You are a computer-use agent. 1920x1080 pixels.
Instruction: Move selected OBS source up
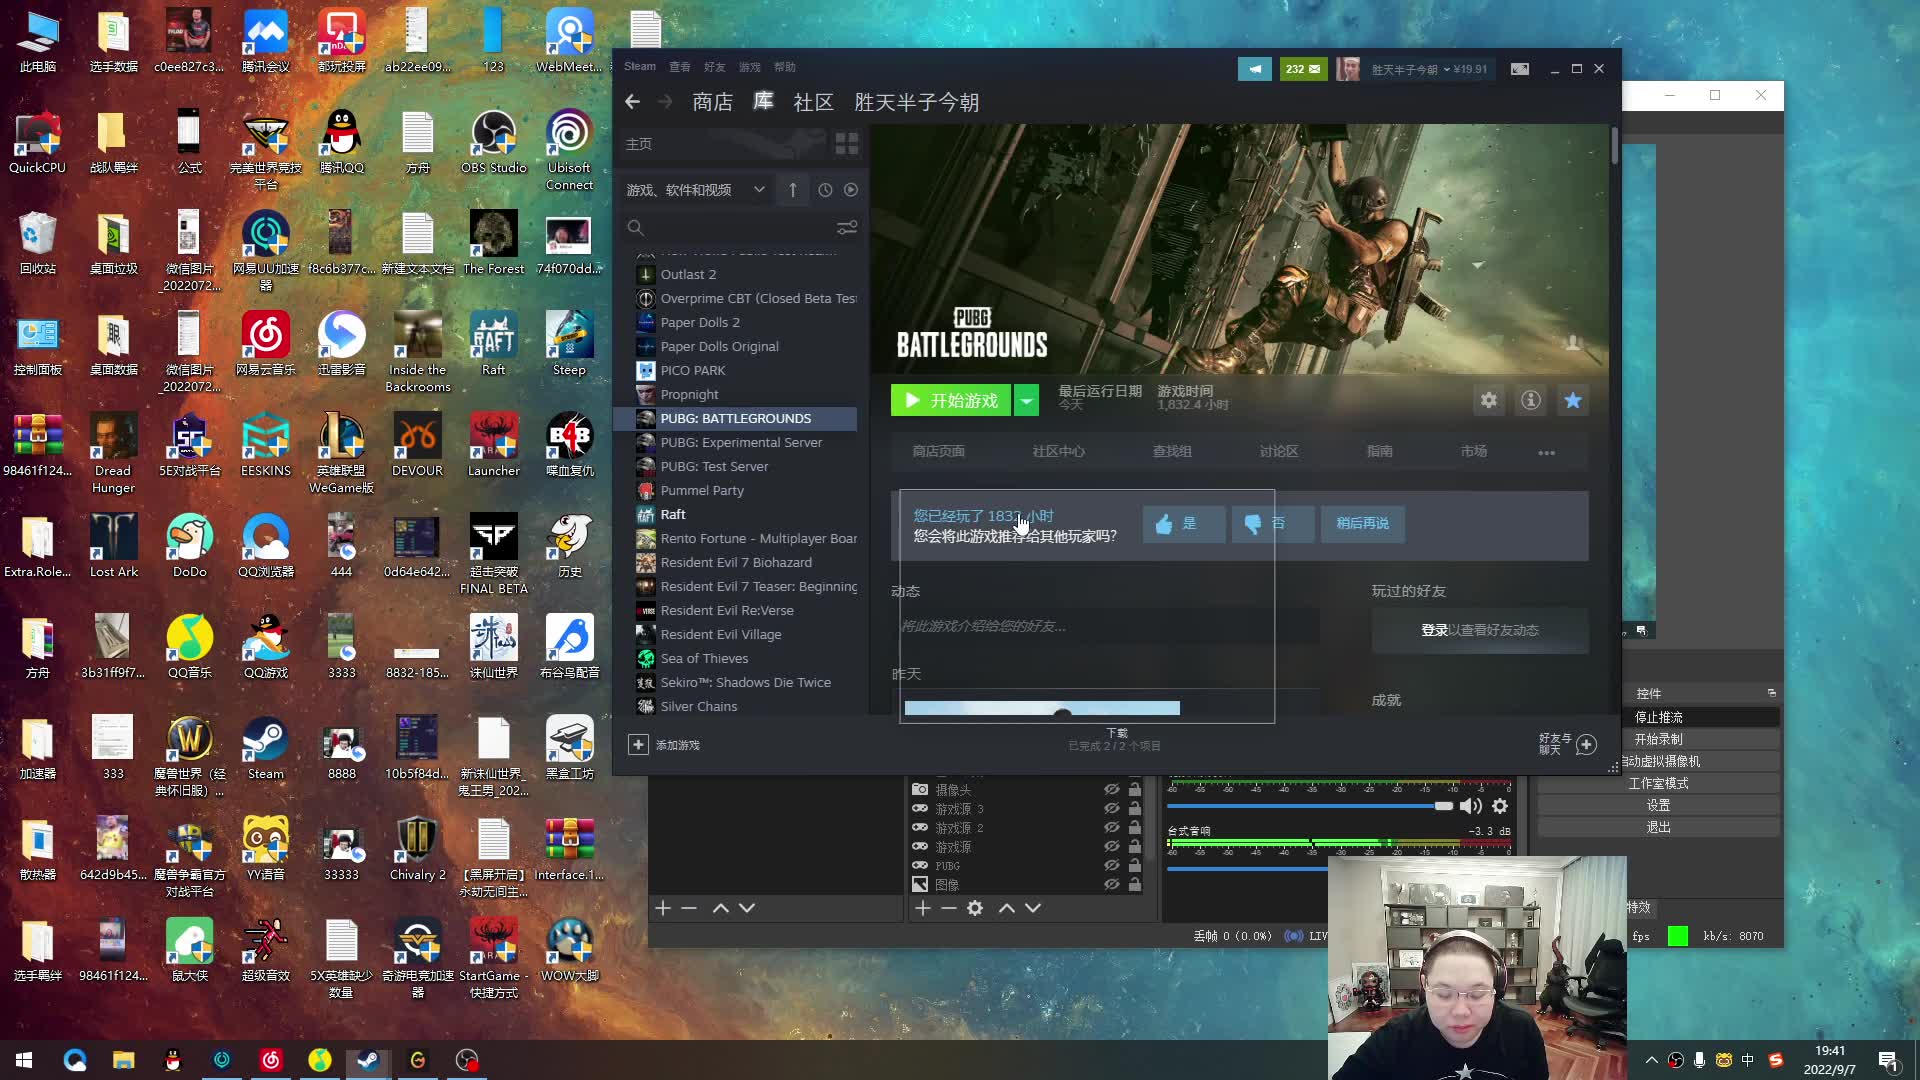(x=1007, y=908)
